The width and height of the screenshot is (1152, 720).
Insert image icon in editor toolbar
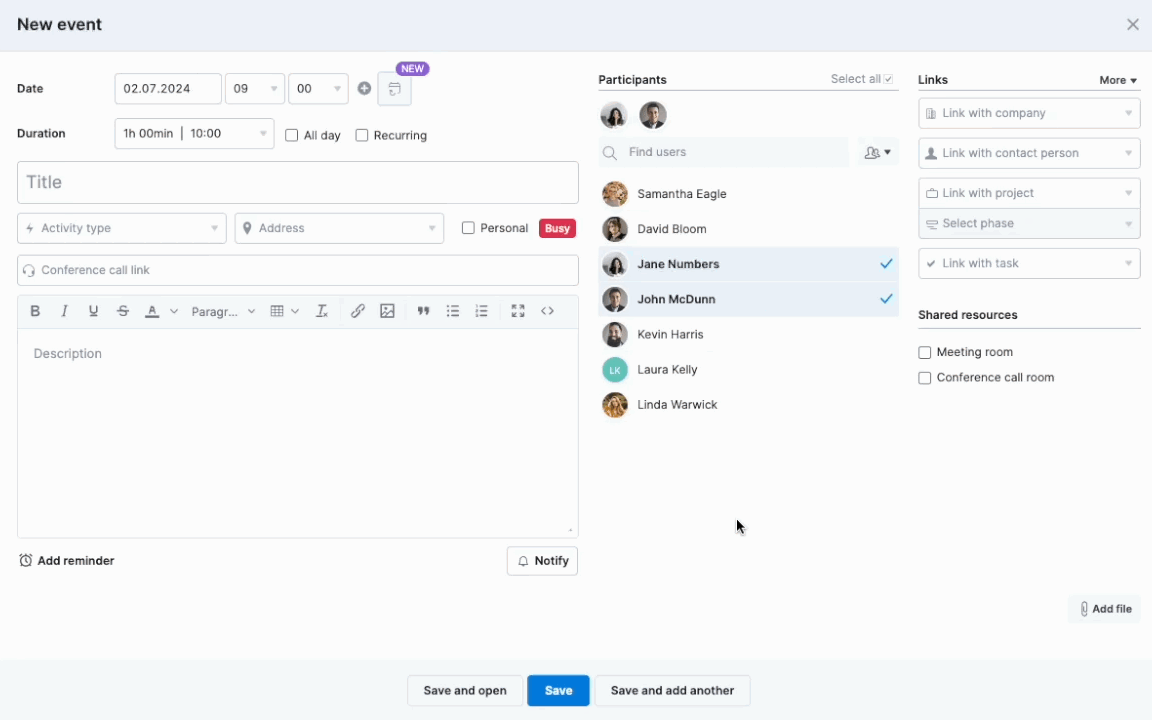pyautogui.click(x=387, y=311)
